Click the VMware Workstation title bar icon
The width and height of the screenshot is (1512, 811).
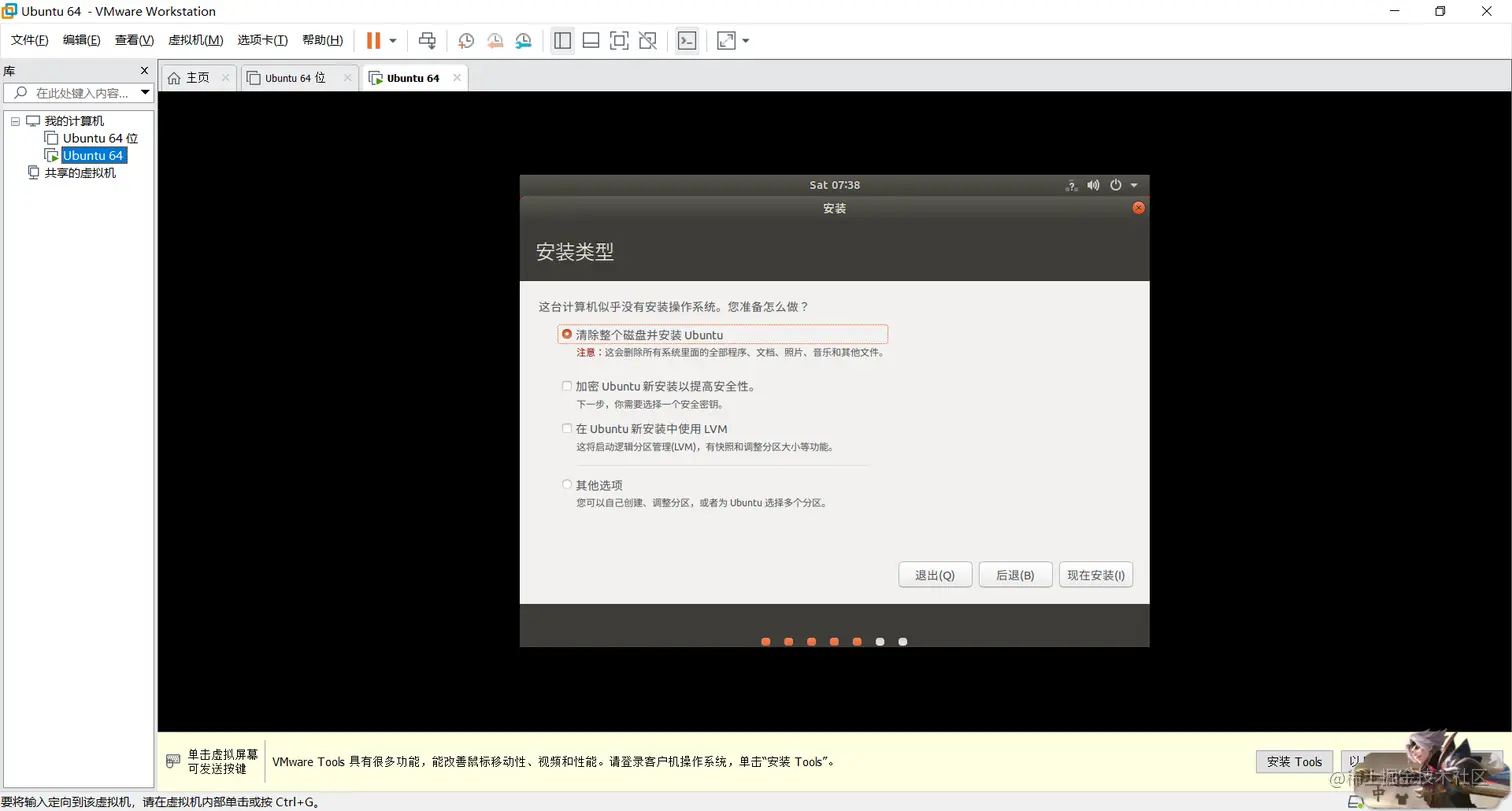tap(9, 11)
